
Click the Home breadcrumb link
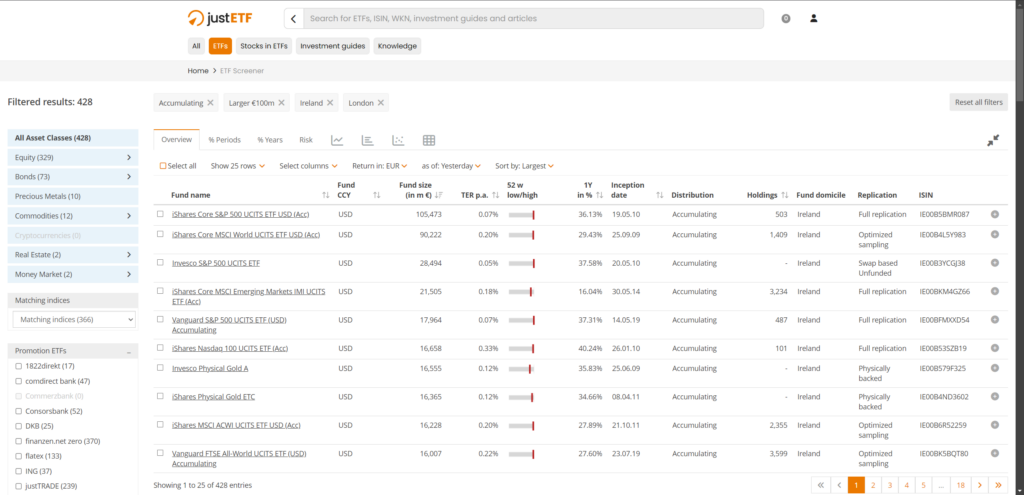[198, 71]
